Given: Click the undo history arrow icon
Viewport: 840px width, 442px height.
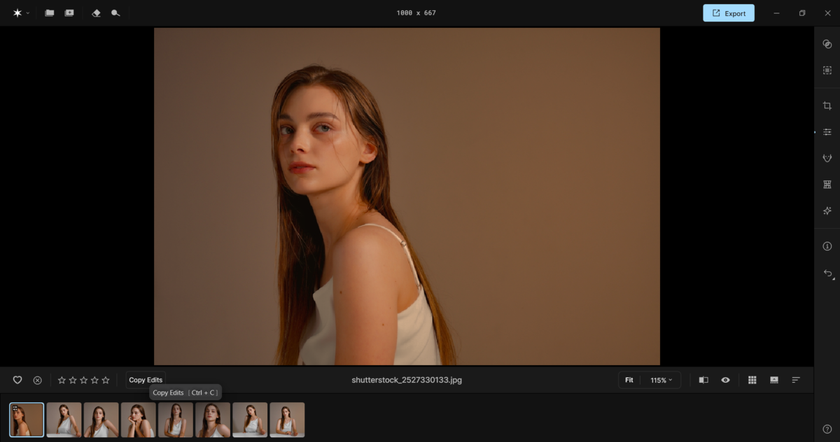Looking at the screenshot, I should pyautogui.click(x=827, y=274).
